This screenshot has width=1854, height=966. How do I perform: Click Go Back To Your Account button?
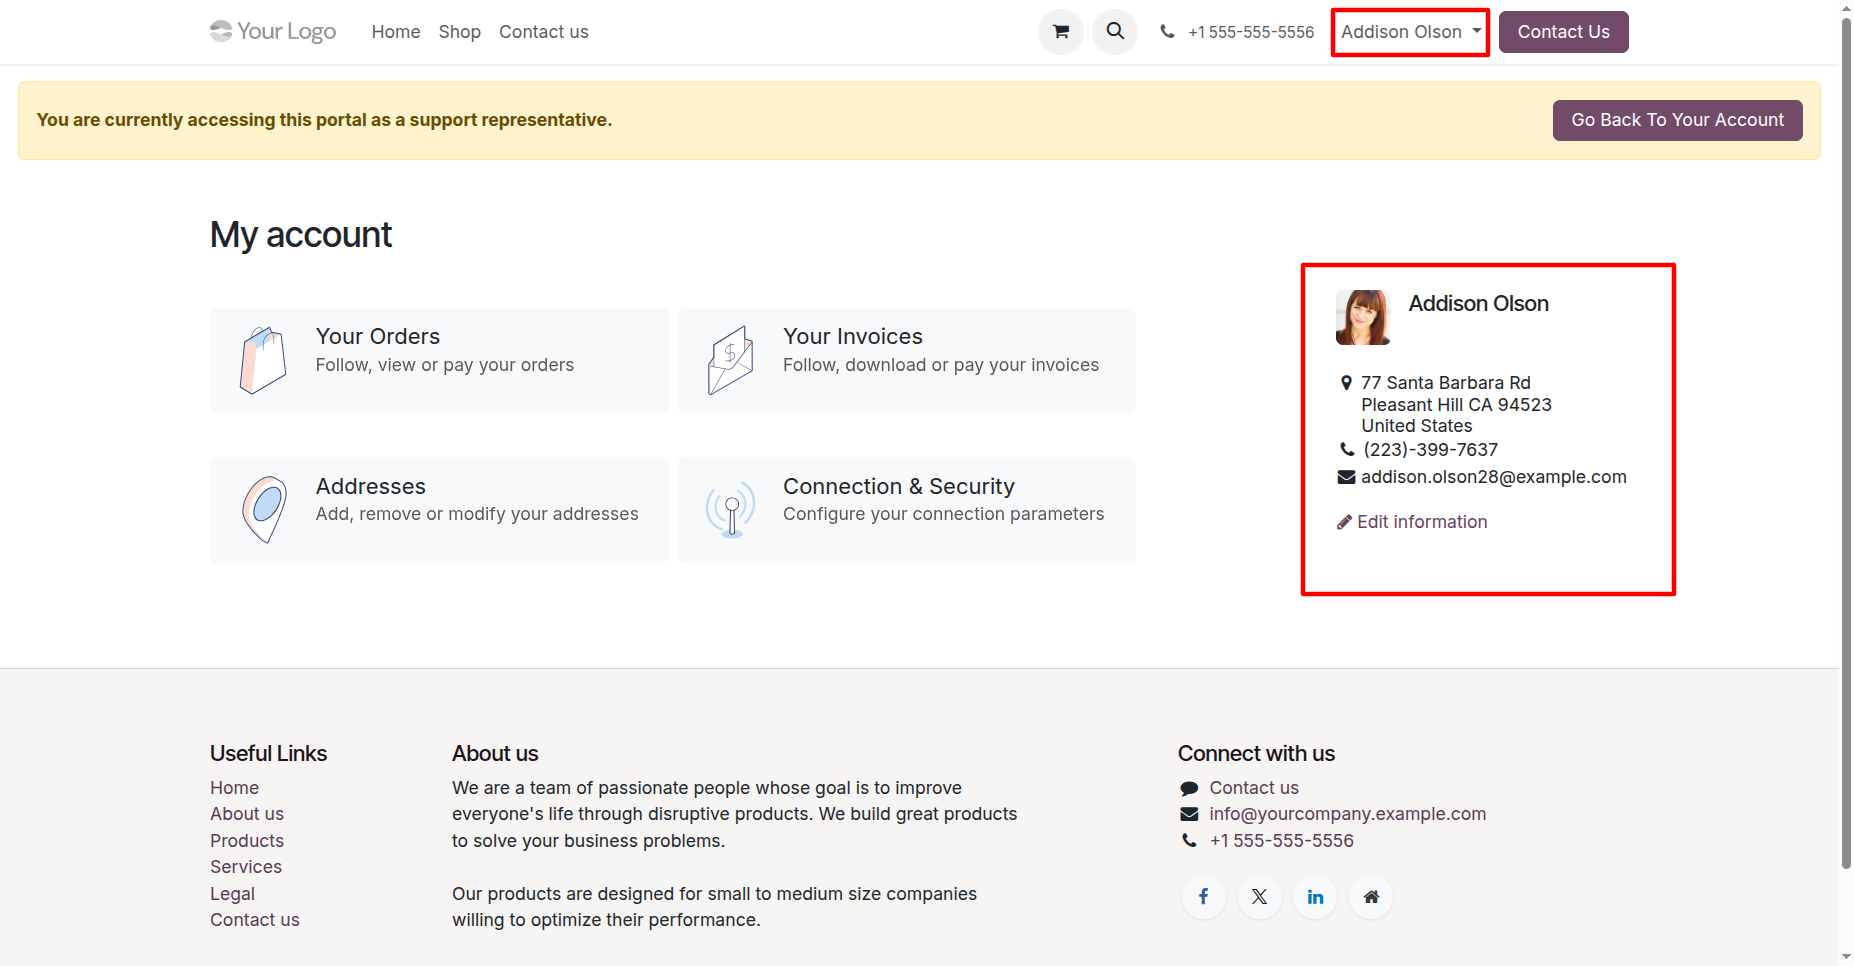point(1678,120)
